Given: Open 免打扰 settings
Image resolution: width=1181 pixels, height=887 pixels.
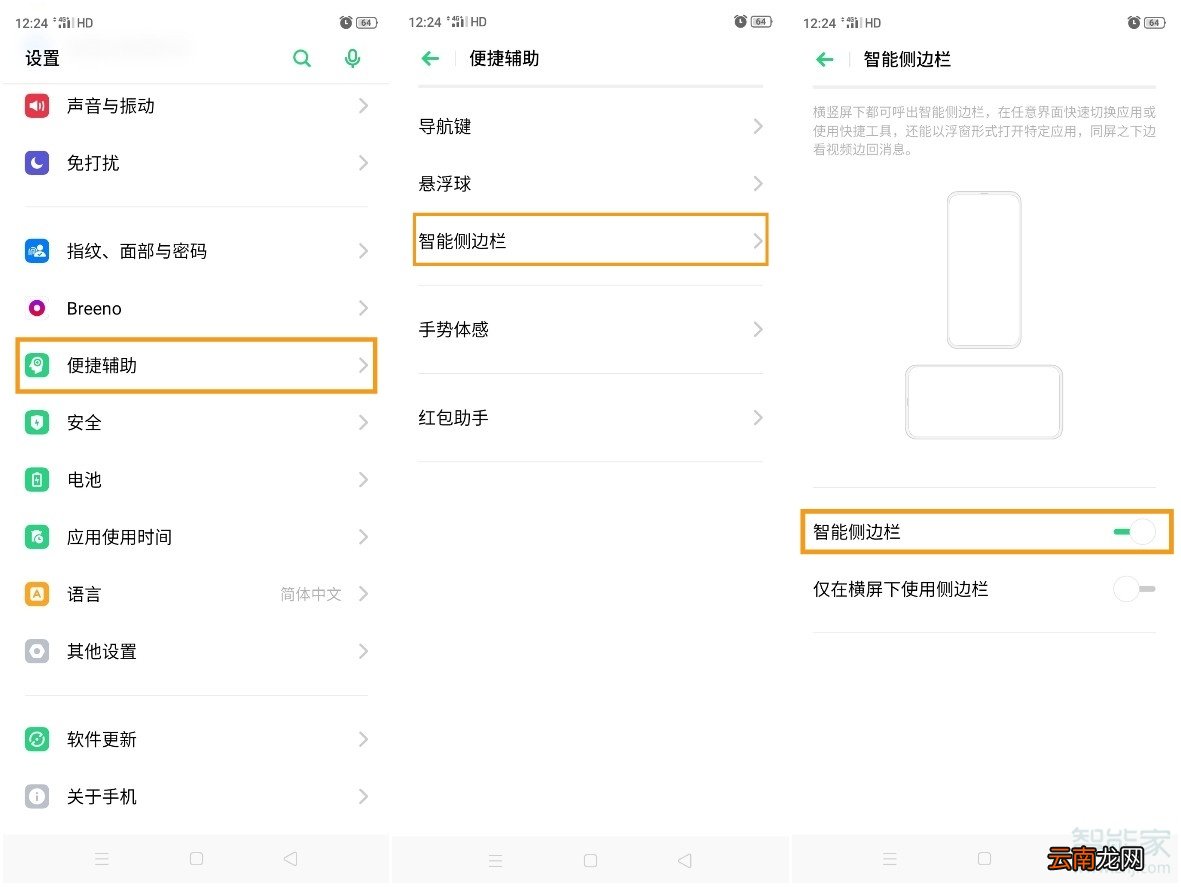Looking at the screenshot, I should (196, 163).
